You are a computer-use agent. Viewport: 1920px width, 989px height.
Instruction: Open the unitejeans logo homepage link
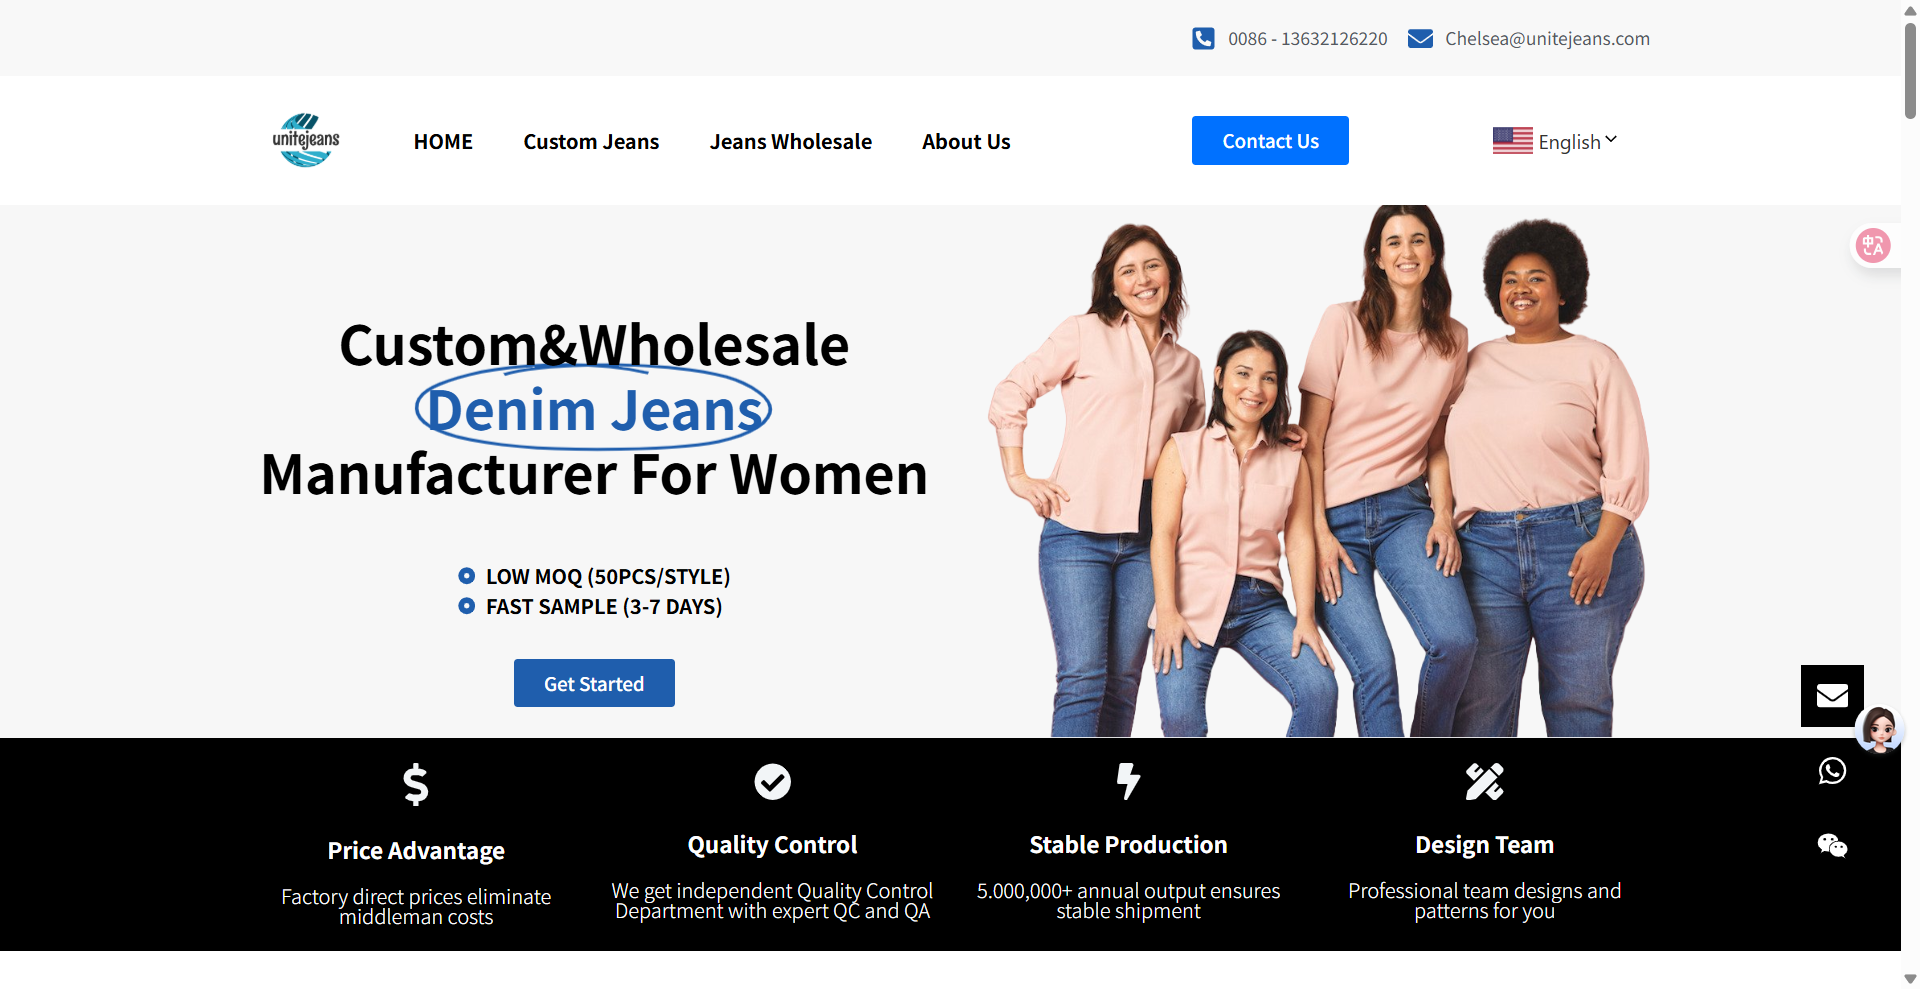[x=306, y=140]
